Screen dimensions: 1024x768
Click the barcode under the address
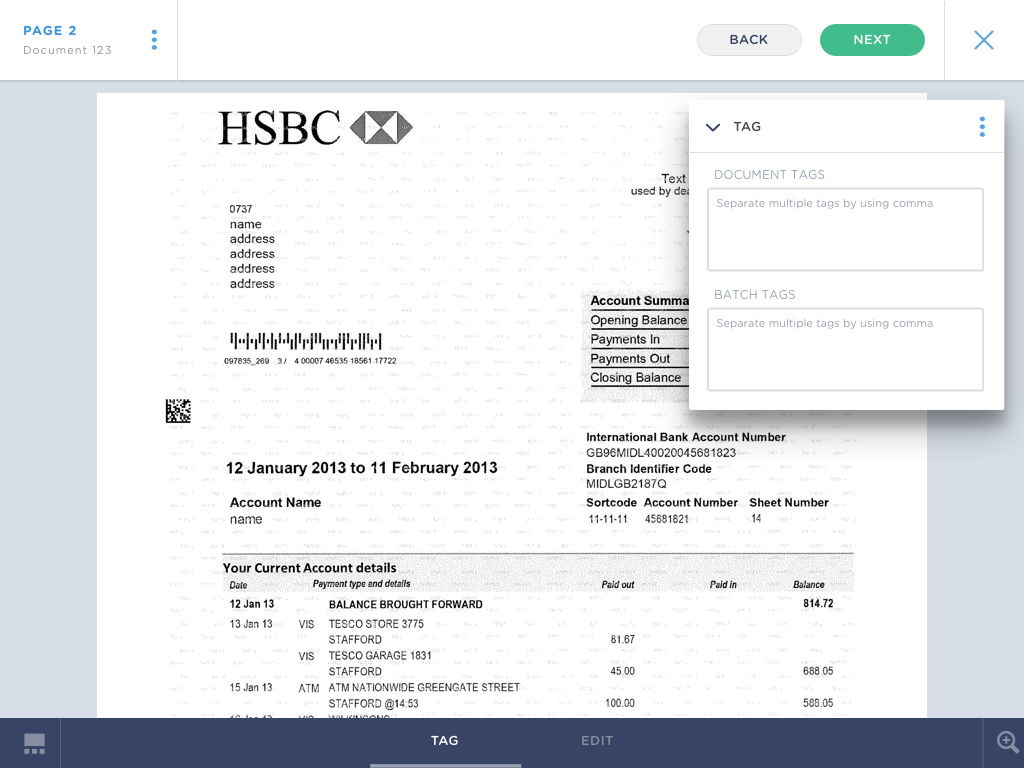point(306,341)
